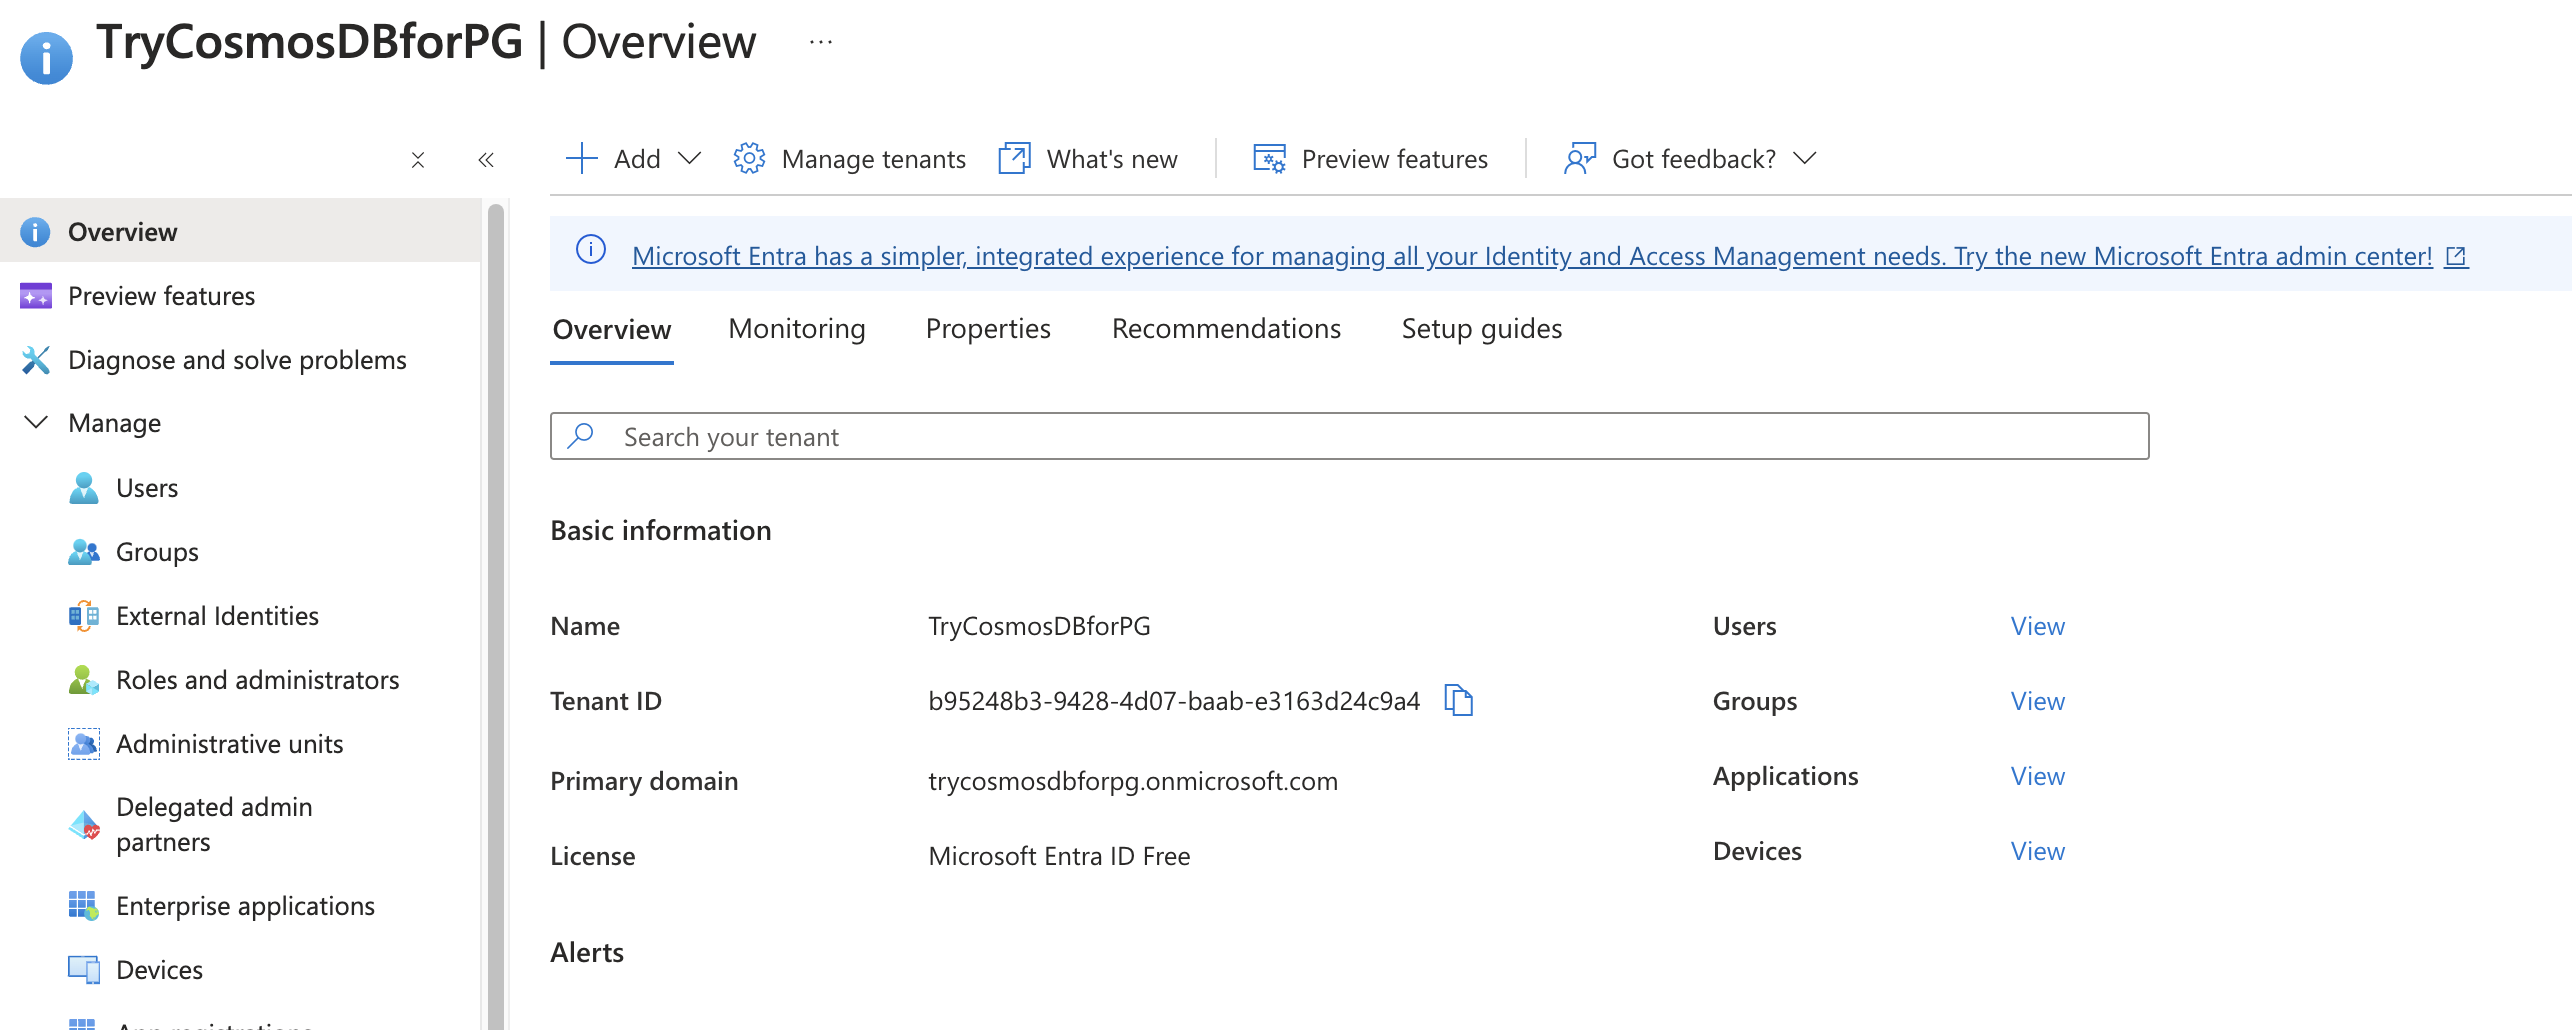2572x1030 pixels.
Task: Open the Recommendations tab
Action: pyautogui.click(x=1226, y=329)
